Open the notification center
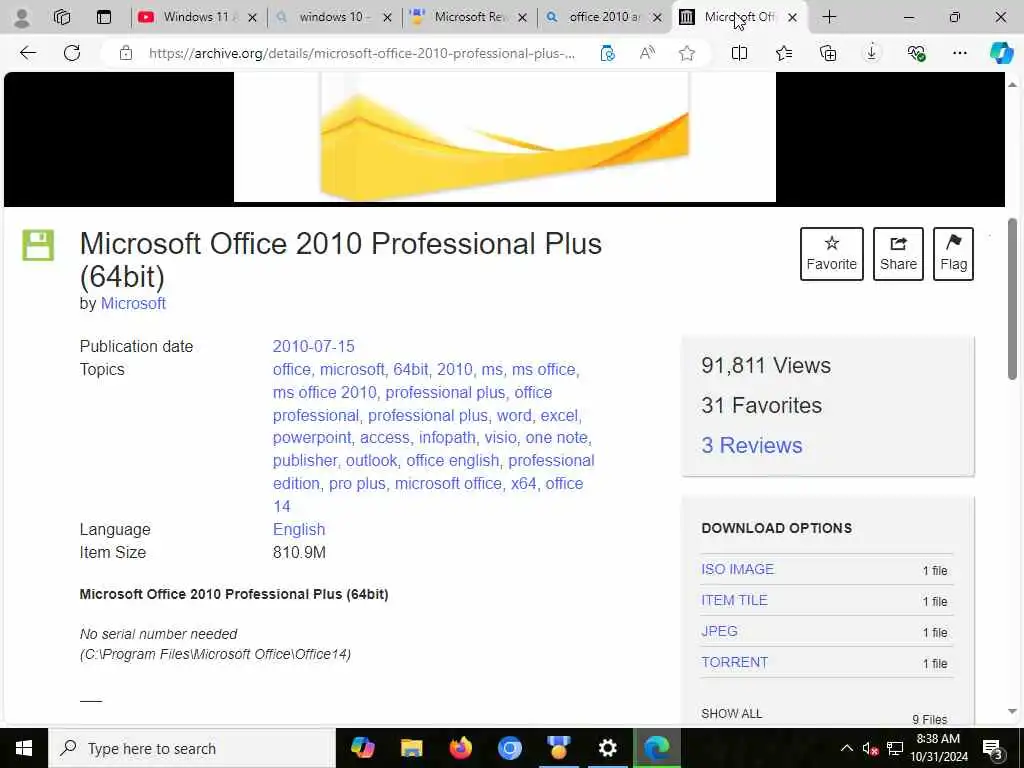 coord(993,749)
